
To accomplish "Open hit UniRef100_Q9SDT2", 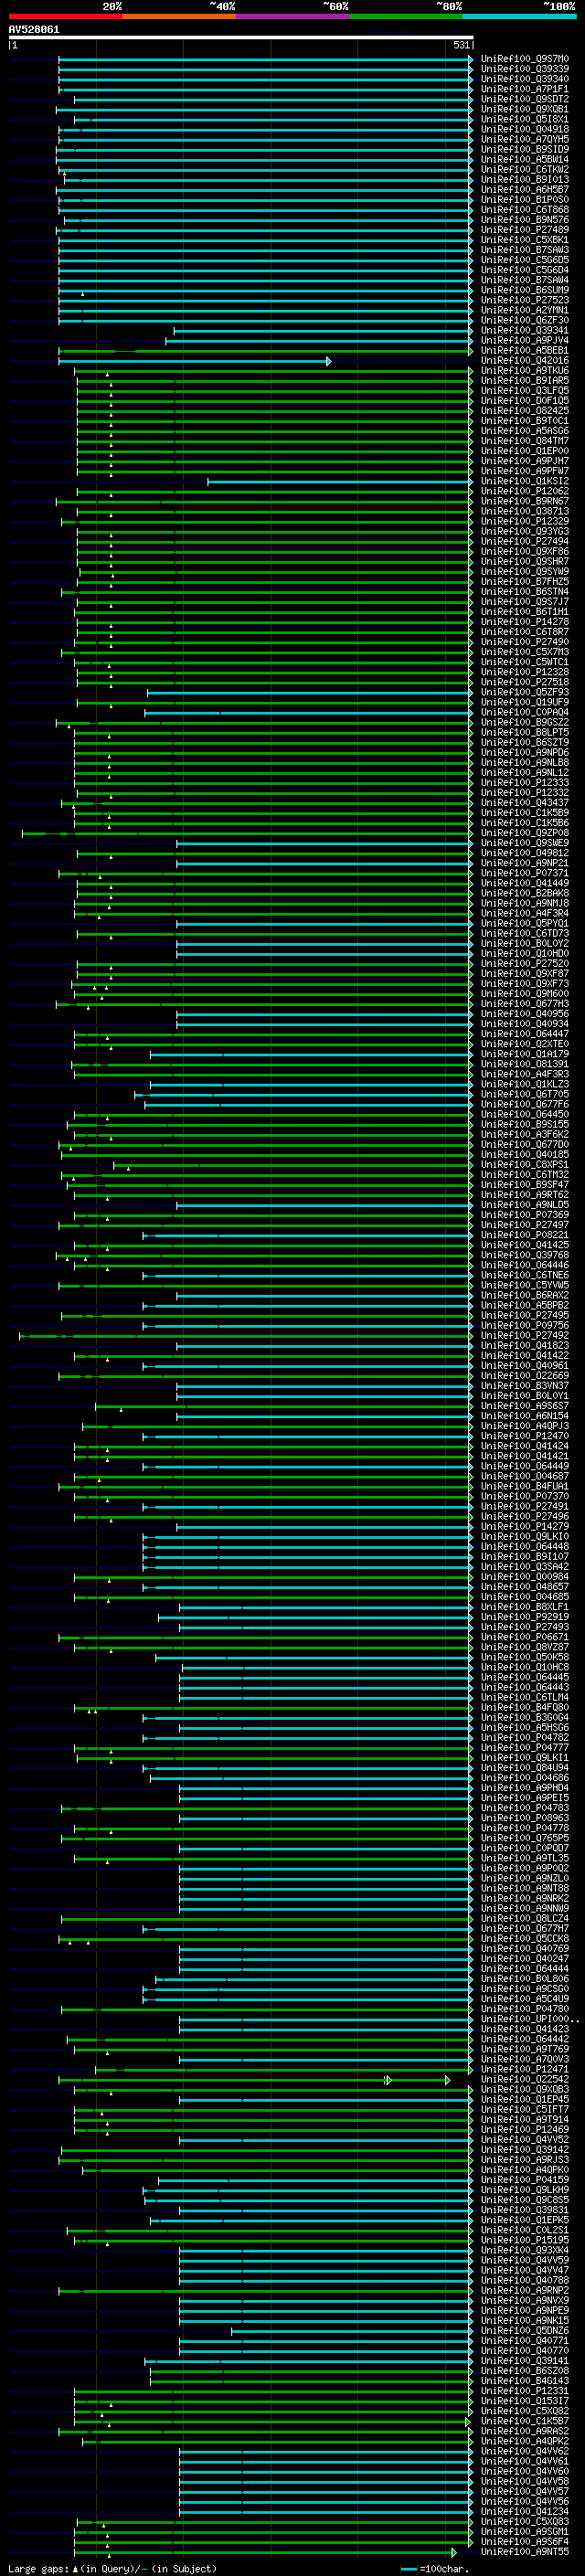I will click(525, 99).
